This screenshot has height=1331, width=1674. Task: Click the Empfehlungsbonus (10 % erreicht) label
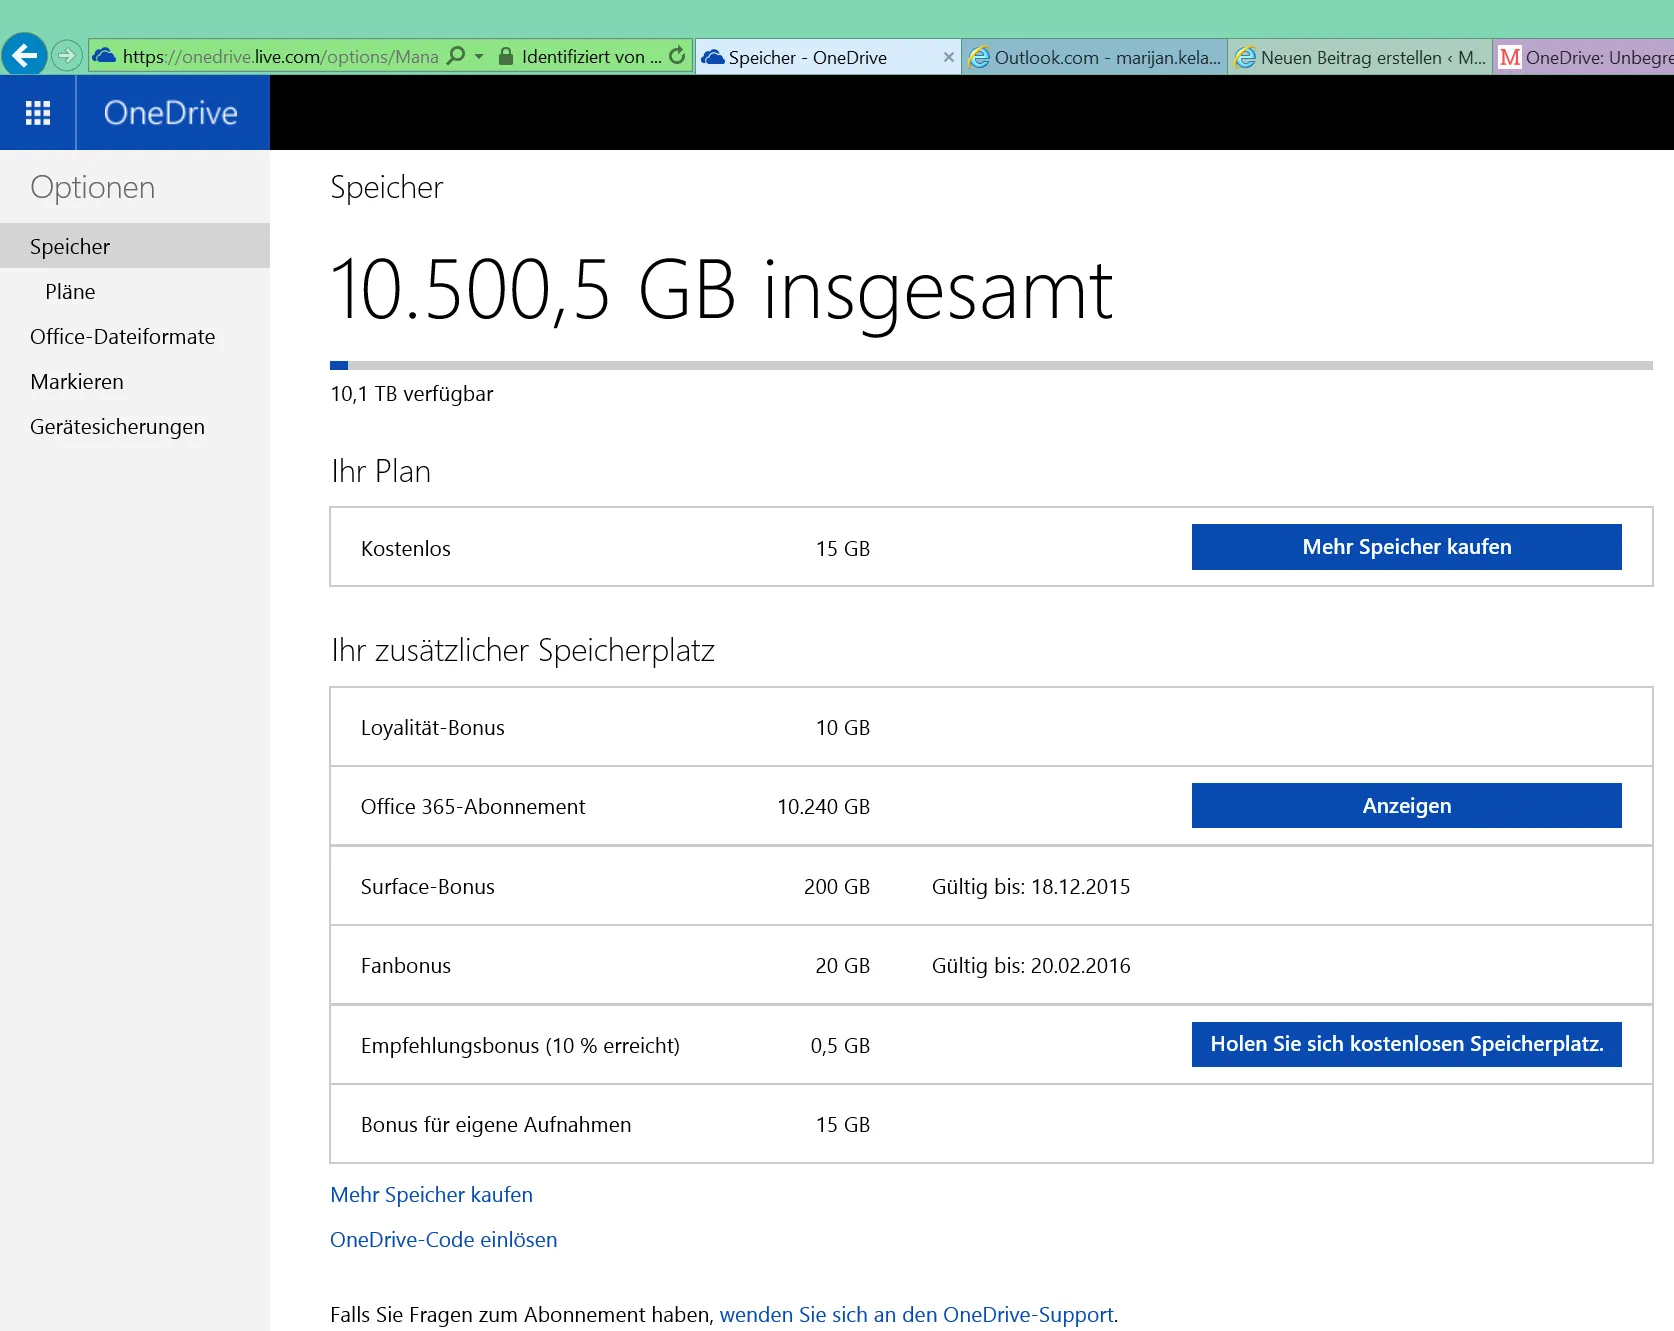pos(520,1046)
